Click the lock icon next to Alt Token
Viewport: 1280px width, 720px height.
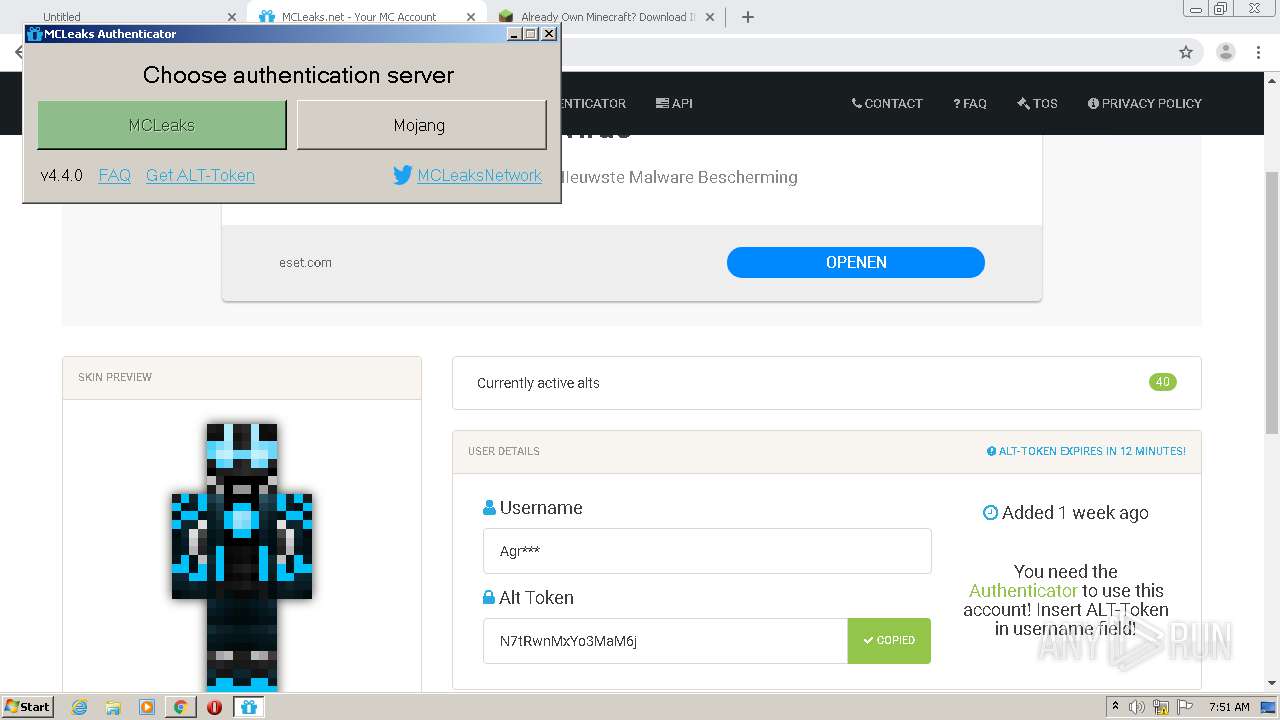click(x=489, y=598)
